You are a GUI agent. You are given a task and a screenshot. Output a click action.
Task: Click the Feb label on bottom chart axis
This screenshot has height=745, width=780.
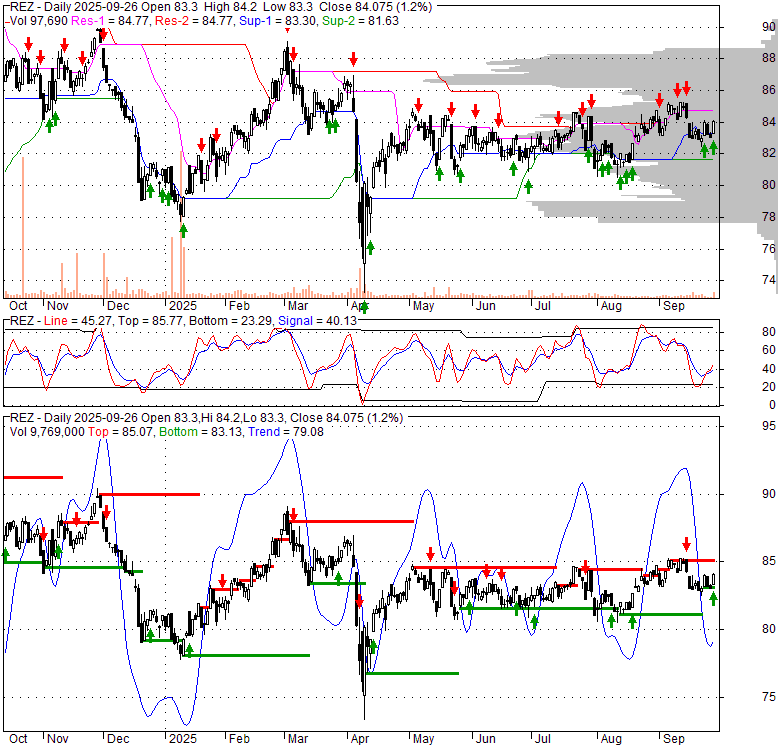239,739
